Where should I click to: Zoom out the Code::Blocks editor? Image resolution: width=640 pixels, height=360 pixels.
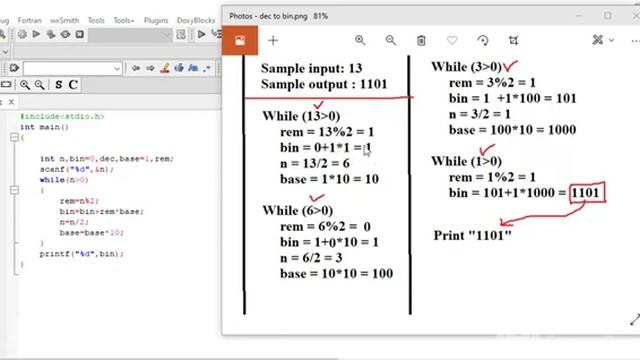pos(40,84)
